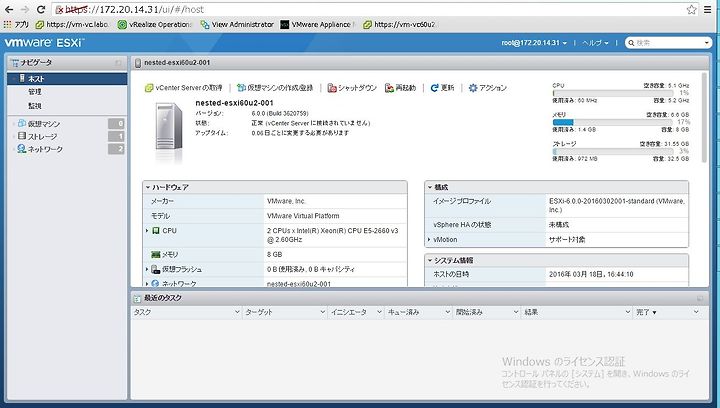
Task: Open the Chrome menu hamburger icon
Action: tap(708, 9)
